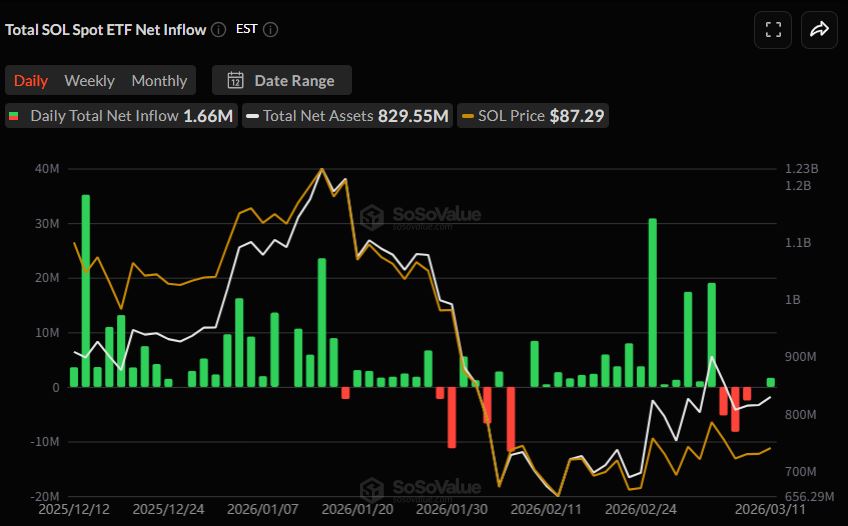Image resolution: width=848 pixels, height=526 pixels.
Task: Open the Date Range picker
Action: point(281,80)
